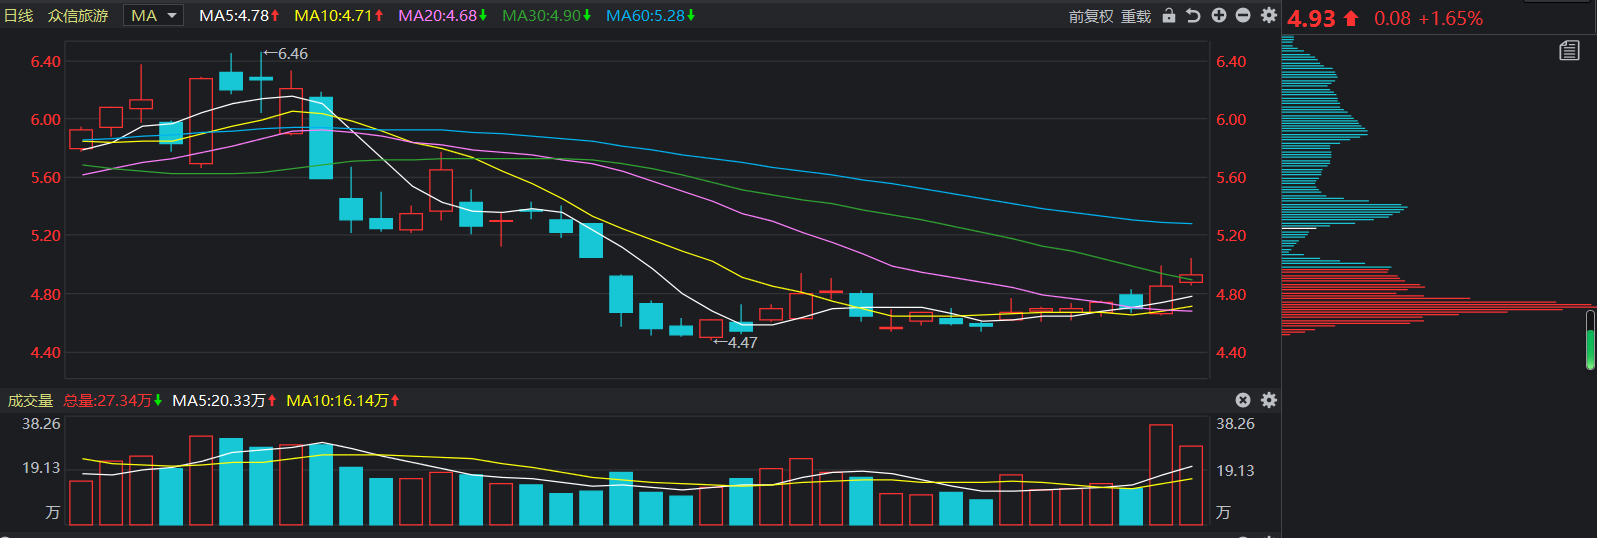Close the 成交量 volume panel

pos(1243,400)
